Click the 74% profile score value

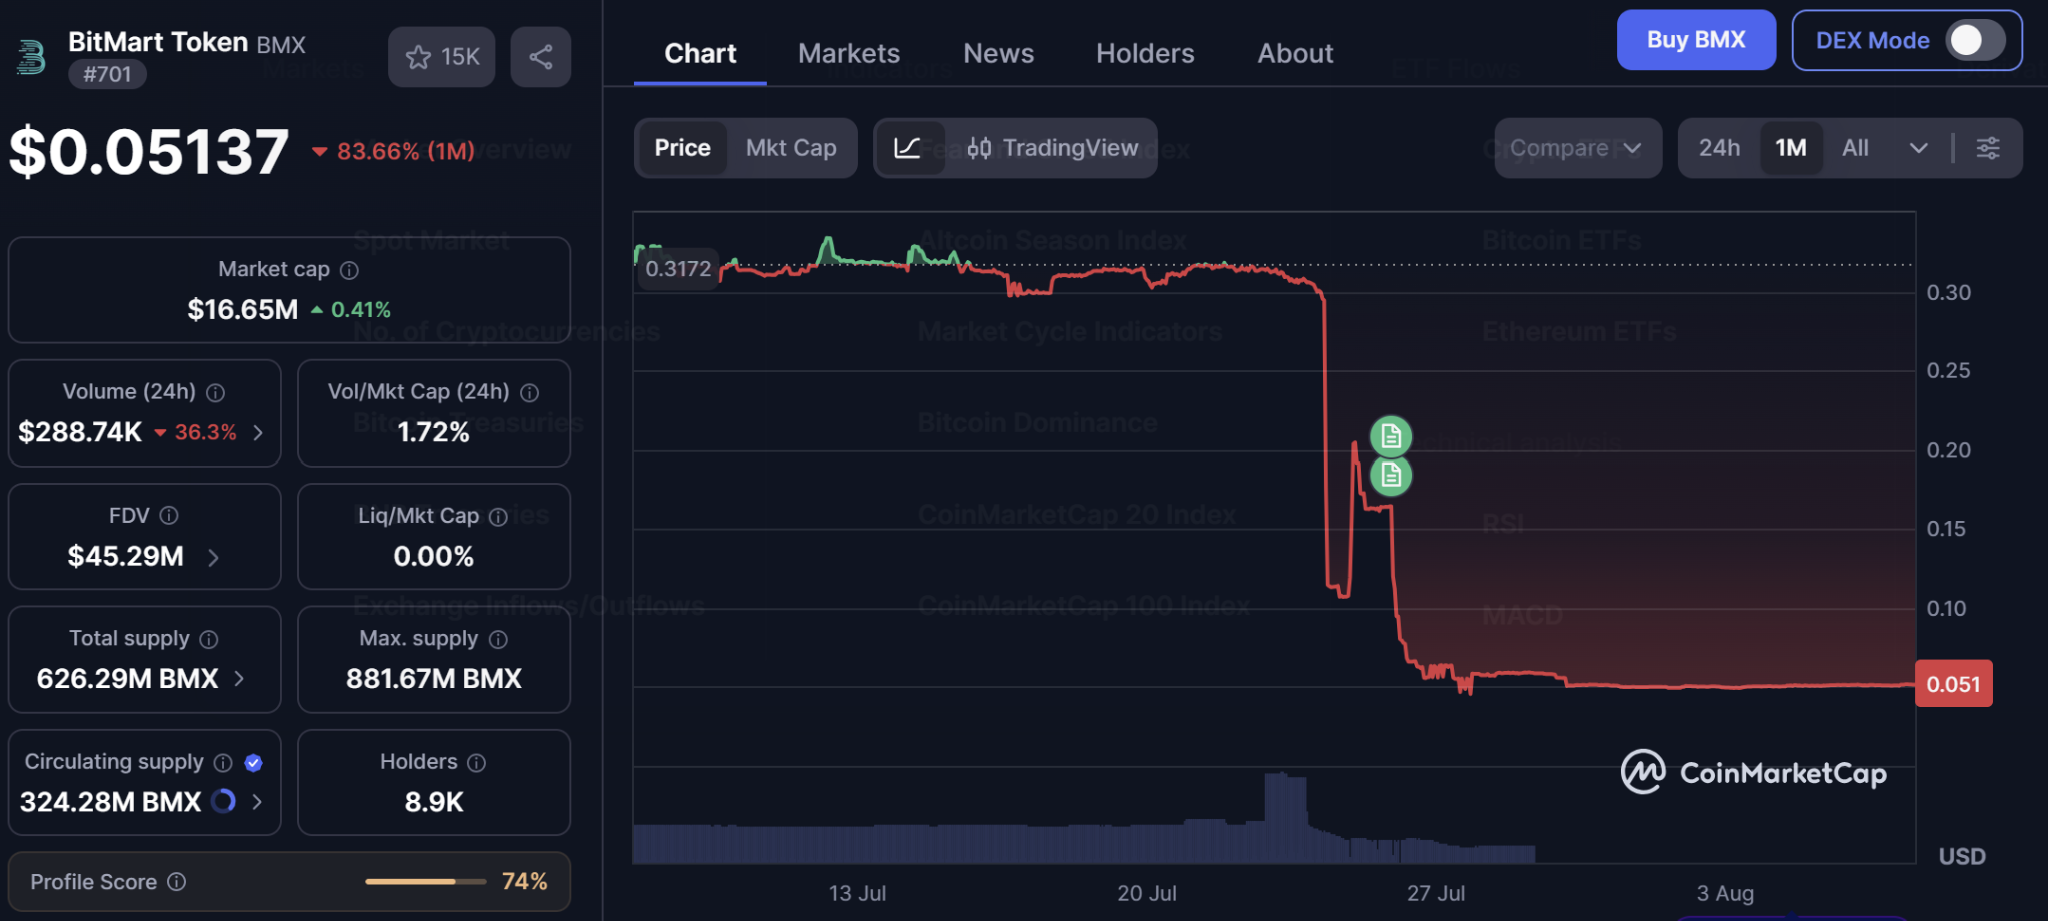(x=525, y=882)
